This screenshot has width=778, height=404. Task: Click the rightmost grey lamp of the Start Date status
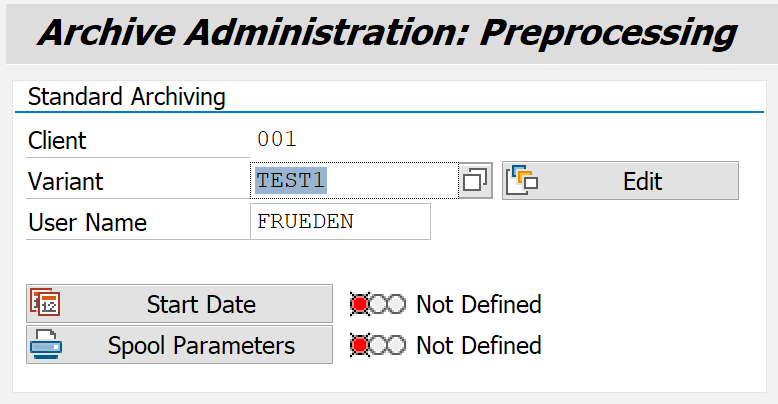(x=397, y=304)
